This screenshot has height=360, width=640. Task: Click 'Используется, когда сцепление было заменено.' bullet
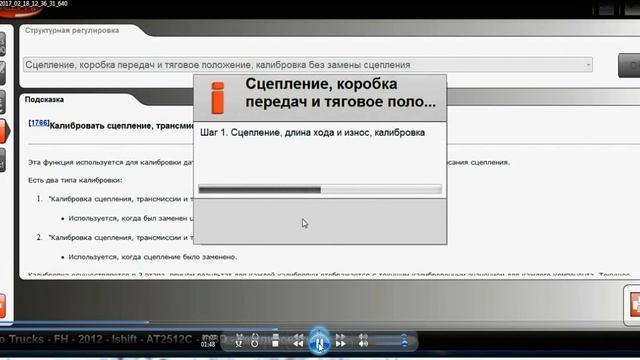(153, 257)
